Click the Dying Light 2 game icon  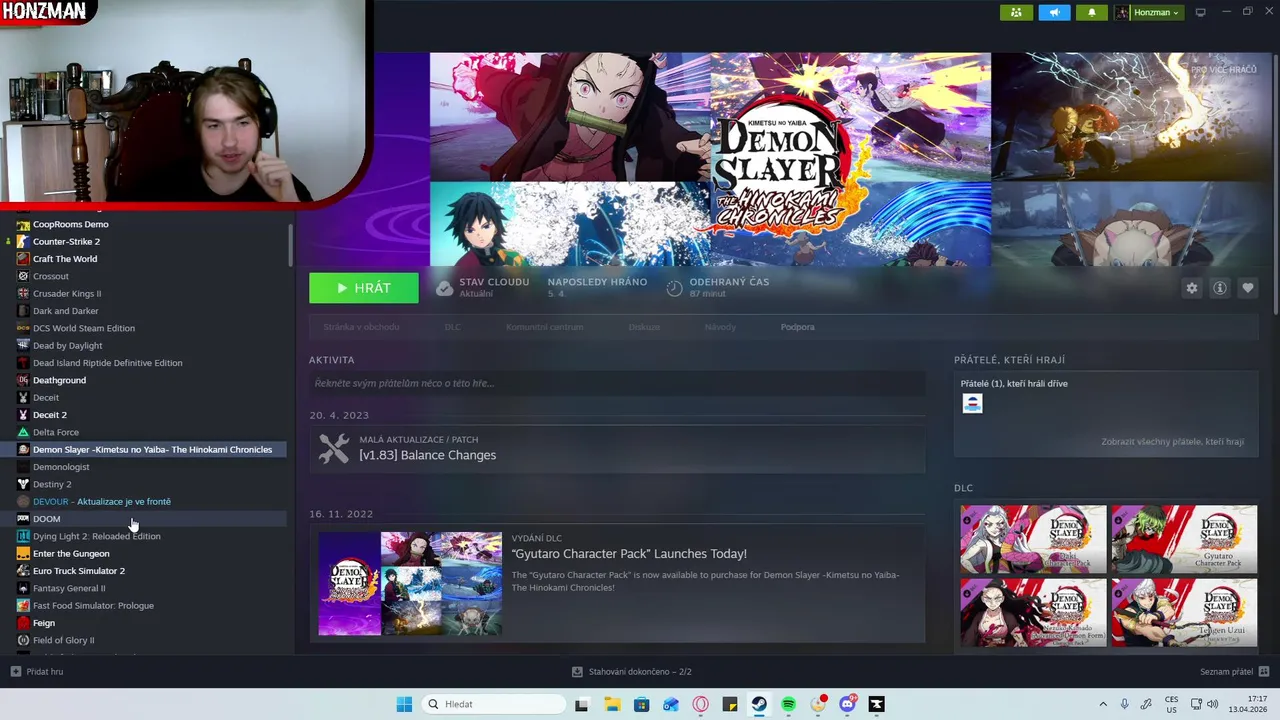pyautogui.click(x=23, y=536)
